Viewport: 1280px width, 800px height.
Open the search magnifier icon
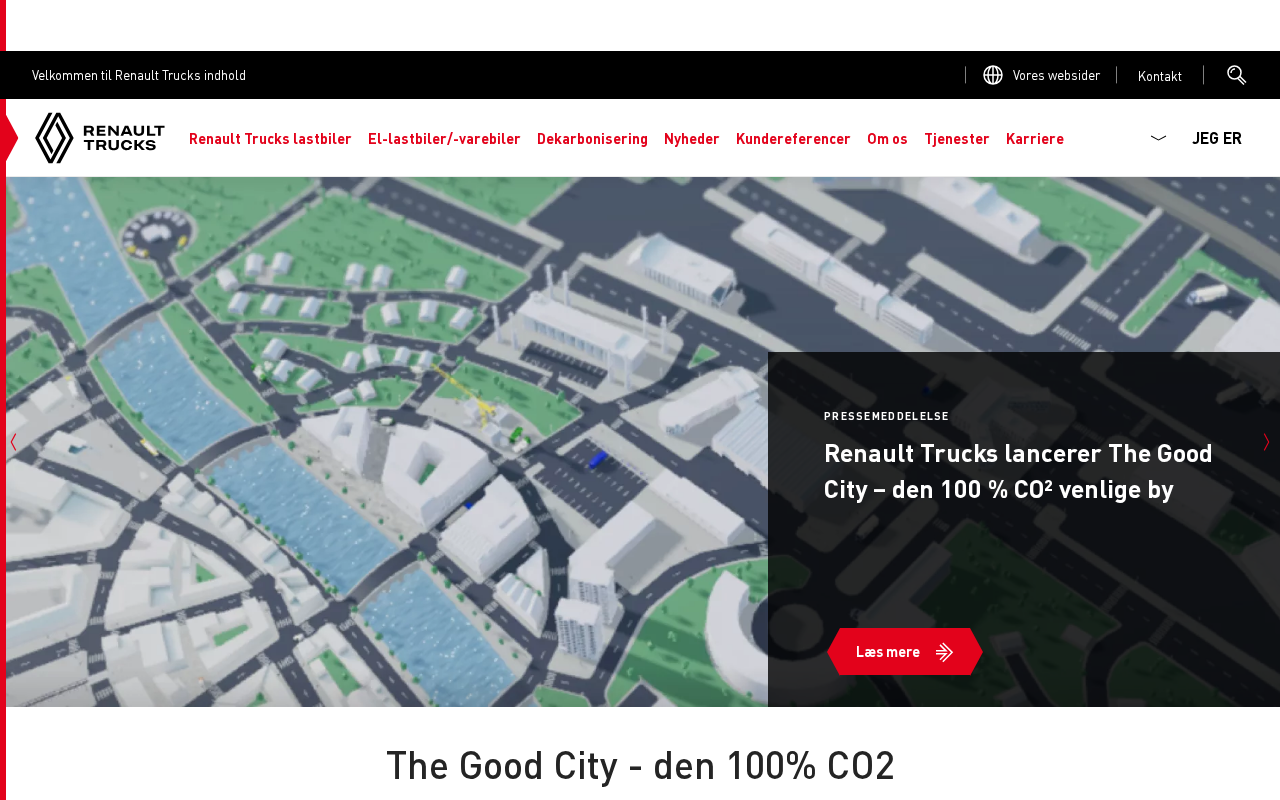coord(1237,75)
